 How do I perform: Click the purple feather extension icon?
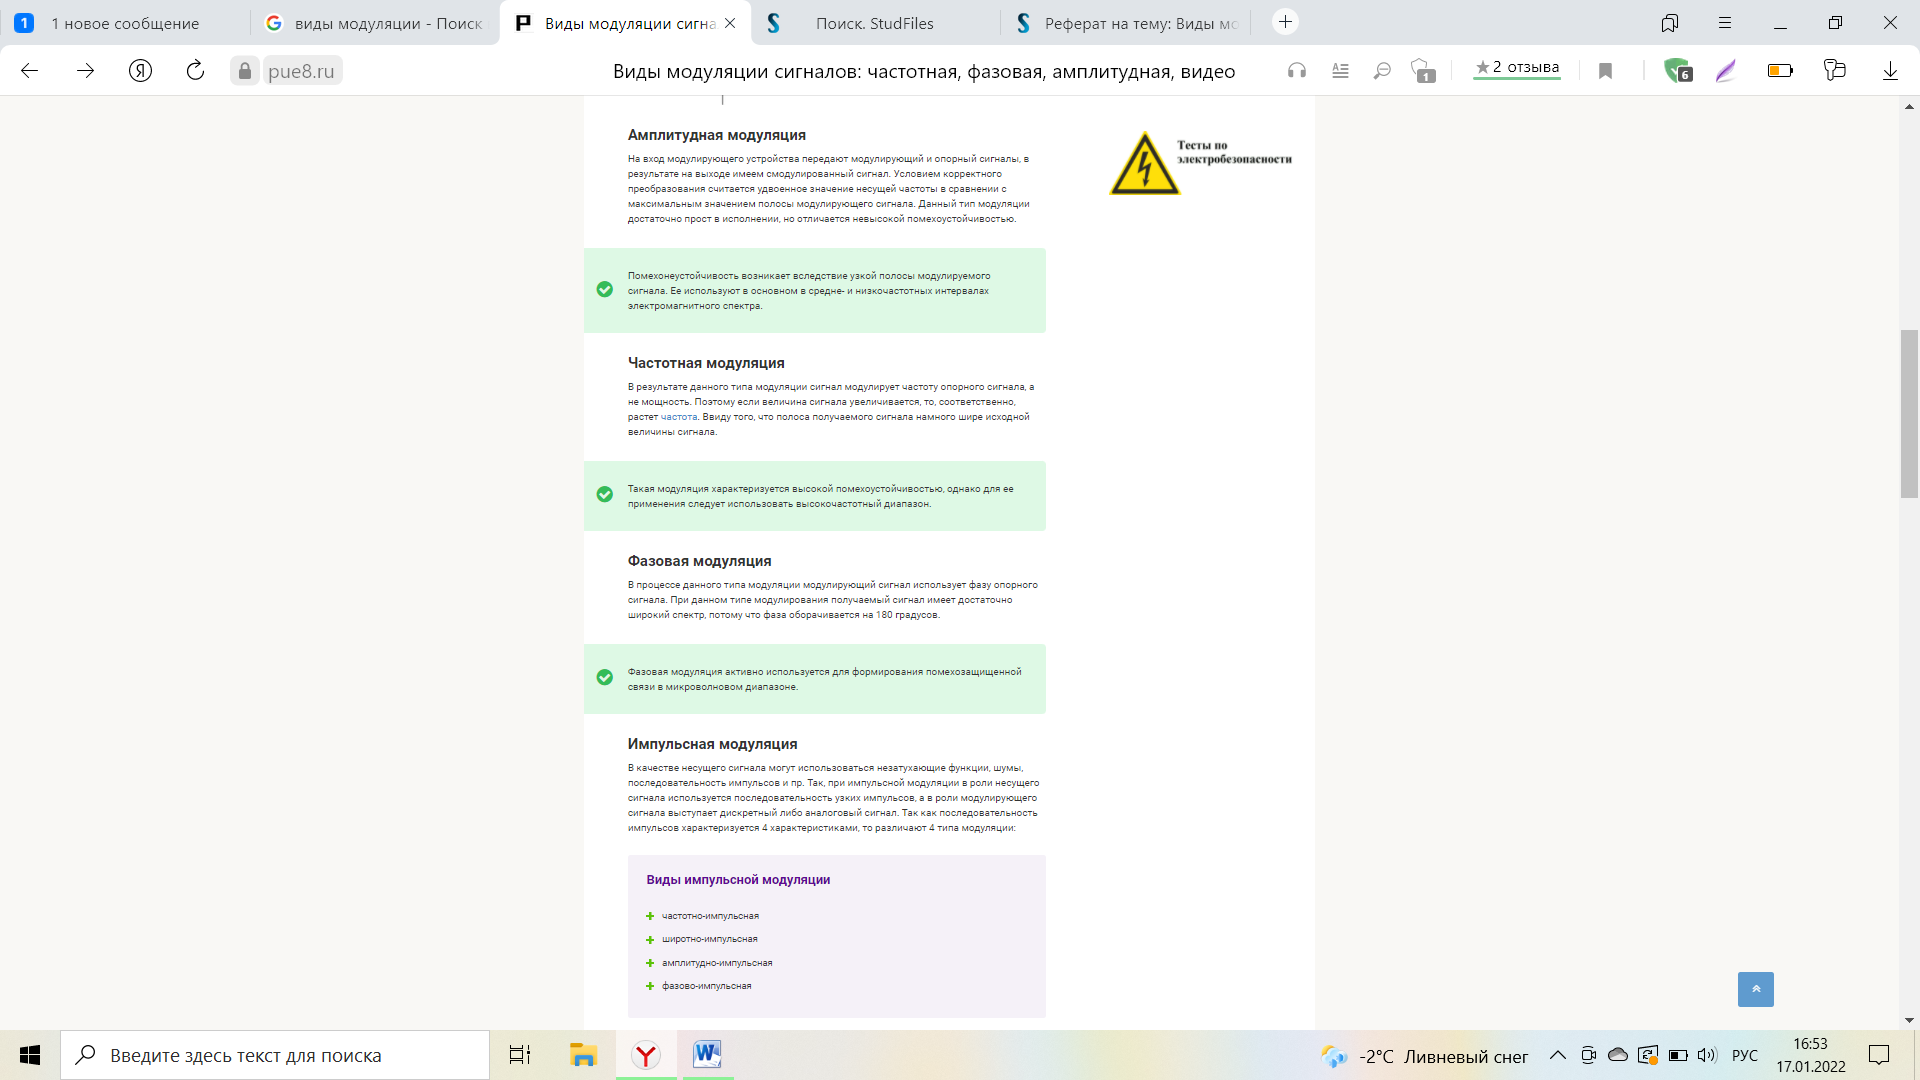(x=1726, y=71)
